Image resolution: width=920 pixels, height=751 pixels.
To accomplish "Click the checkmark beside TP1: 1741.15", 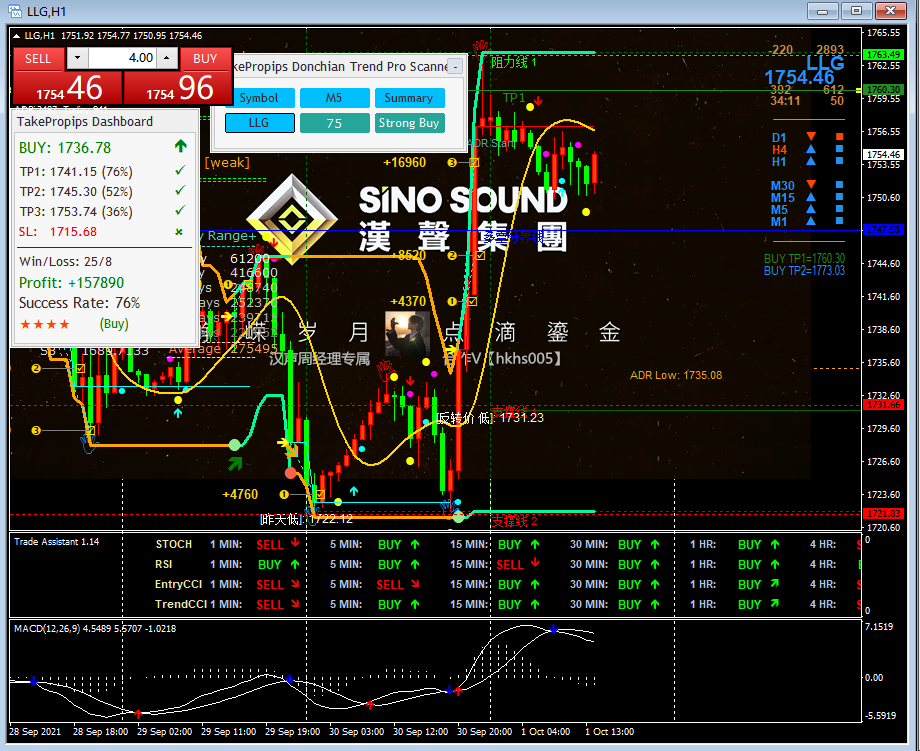I will [x=180, y=170].
